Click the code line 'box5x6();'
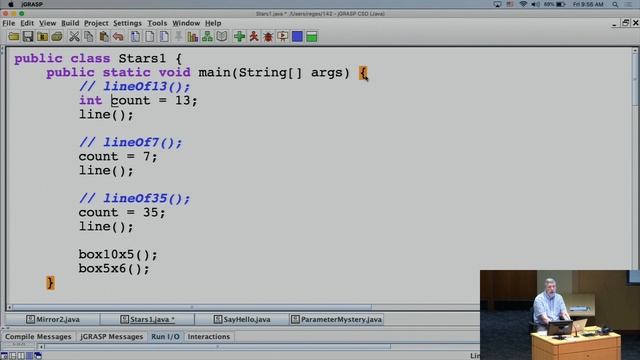Viewport: 640px width, 360px height. (114, 269)
